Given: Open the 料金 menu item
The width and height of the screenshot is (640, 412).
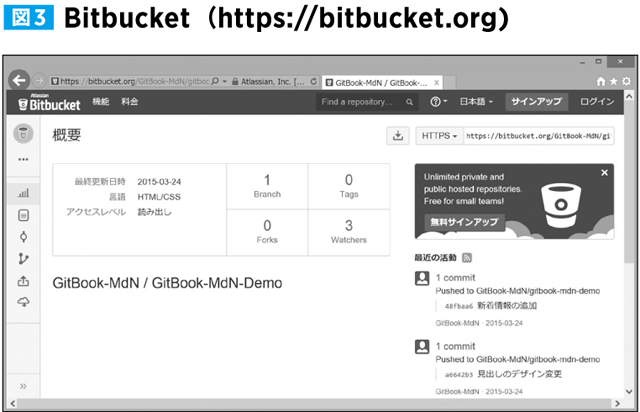Looking at the screenshot, I should 130,102.
